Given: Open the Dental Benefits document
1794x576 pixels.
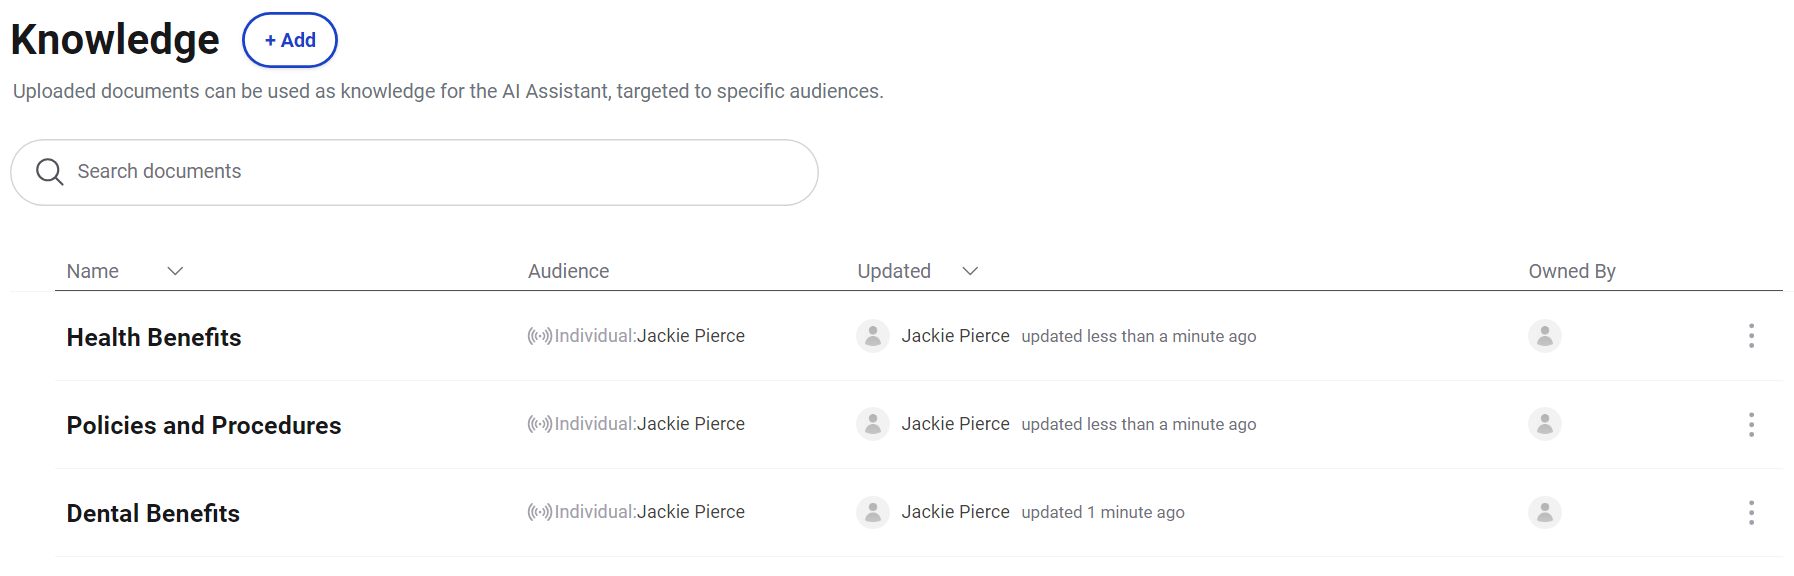Looking at the screenshot, I should click(x=153, y=513).
